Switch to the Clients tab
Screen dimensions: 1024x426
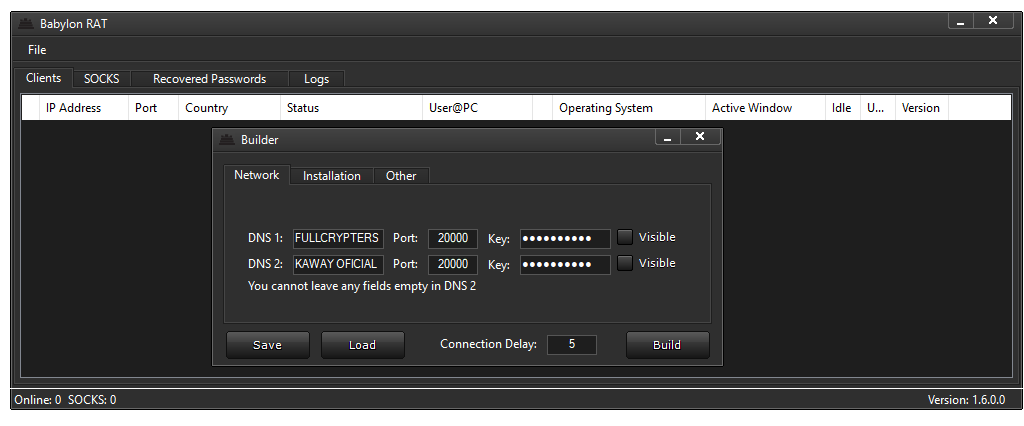tap(44, 78)
